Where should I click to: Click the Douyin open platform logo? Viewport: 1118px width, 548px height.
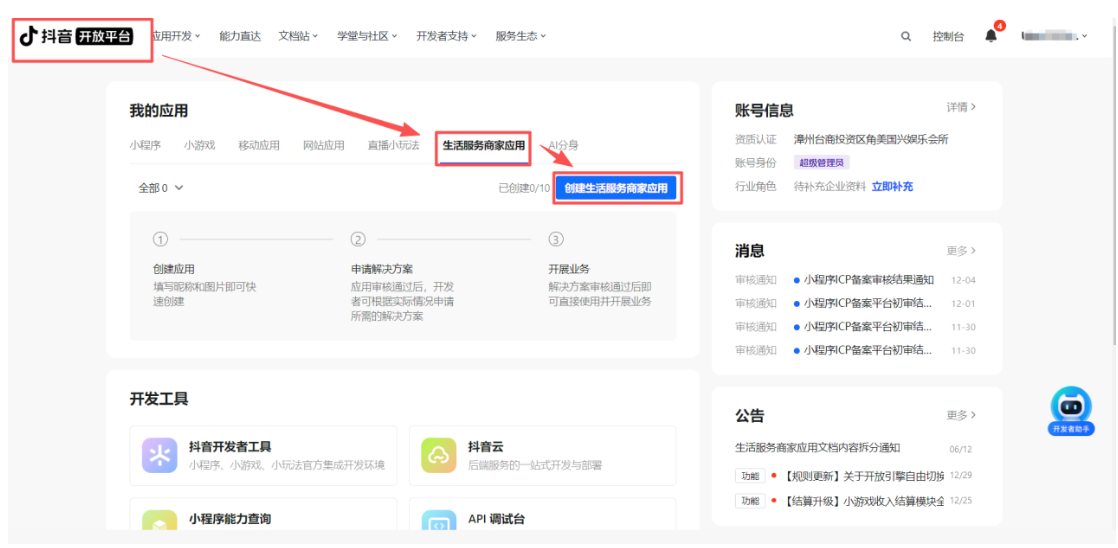point(76,36)
